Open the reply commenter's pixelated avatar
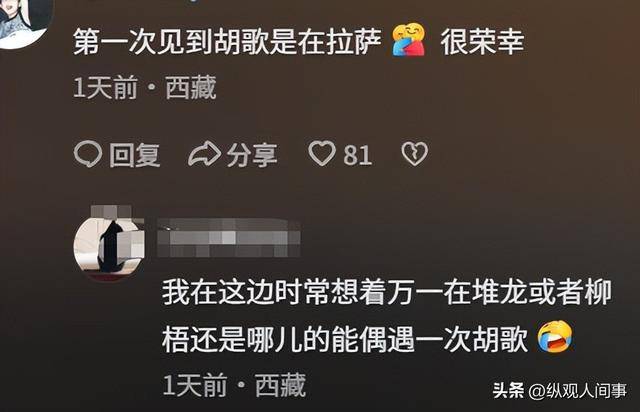This screenshot has height=412, width=640. [x=109, y=244]
